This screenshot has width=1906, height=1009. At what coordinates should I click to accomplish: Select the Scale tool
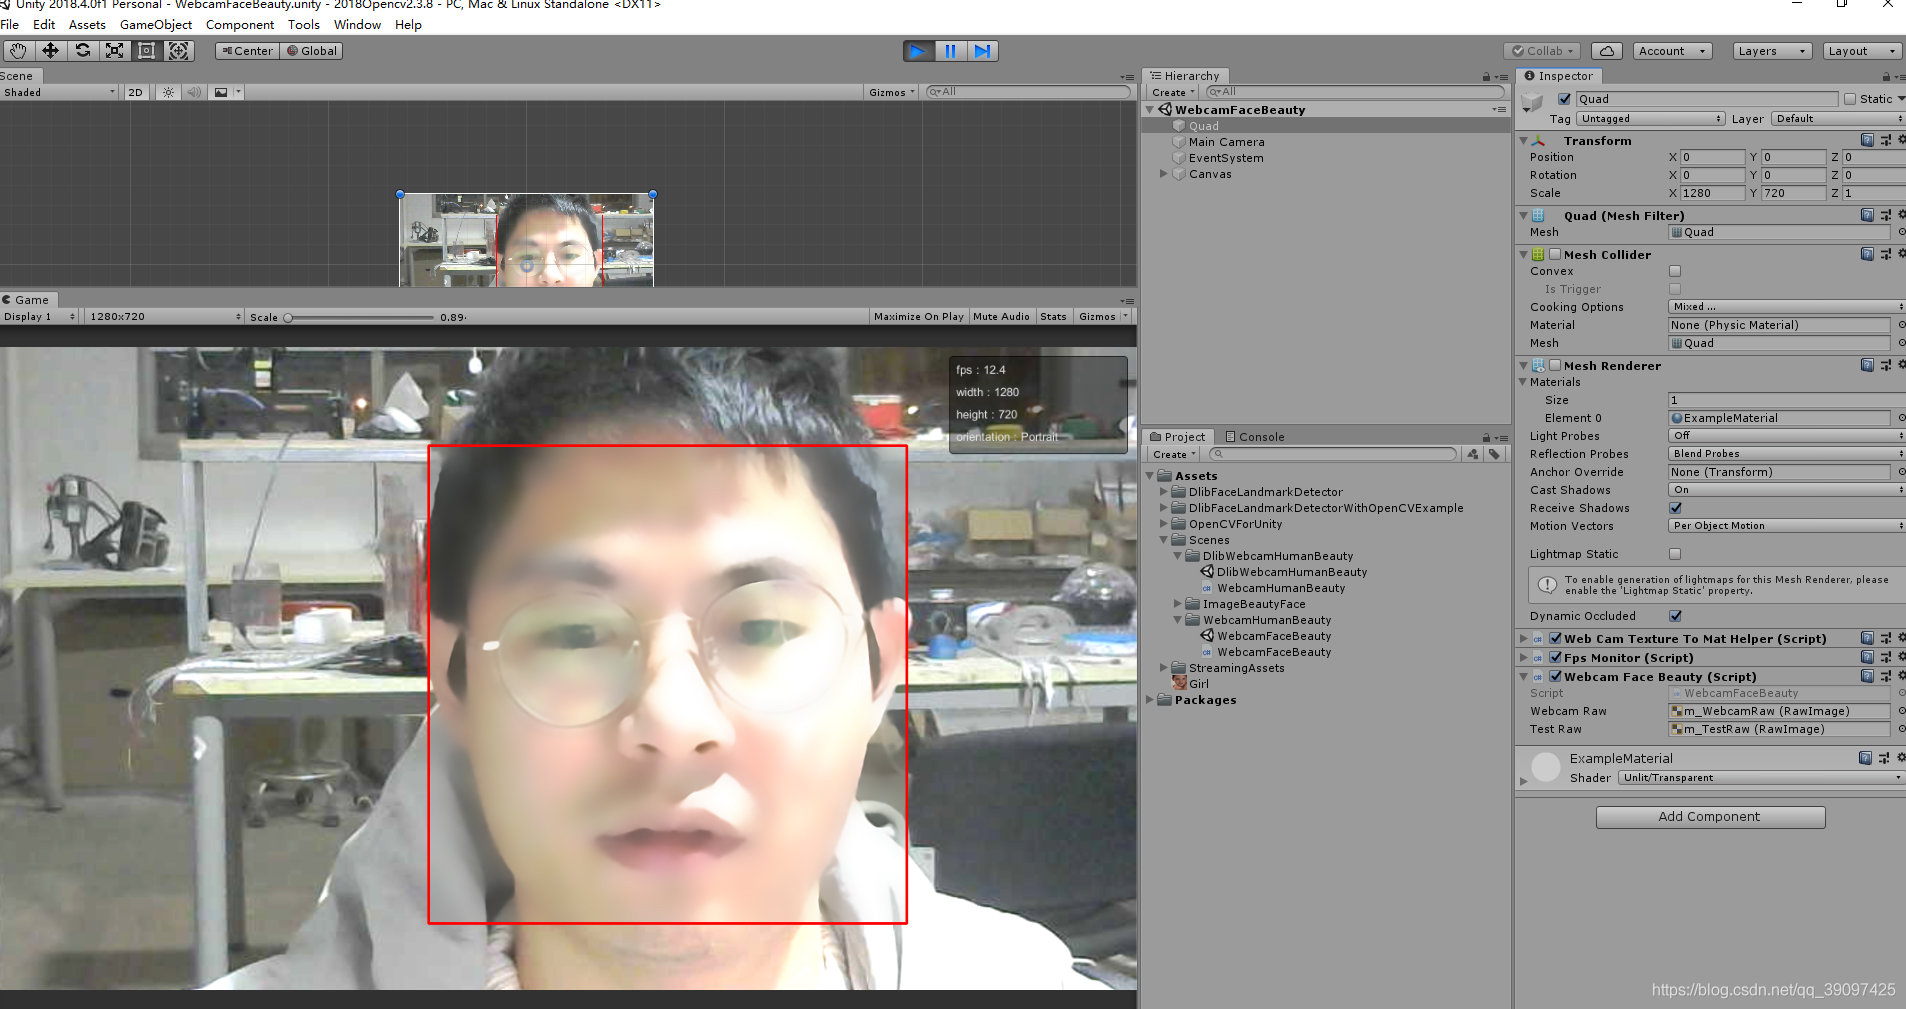point(115,50)
